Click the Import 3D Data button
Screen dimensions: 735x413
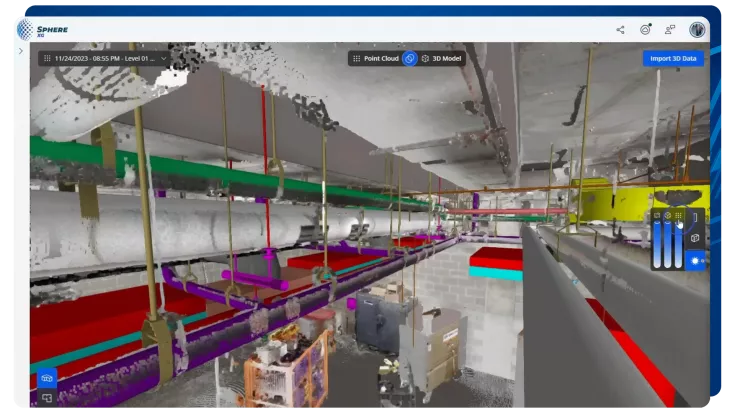point(673,59)
